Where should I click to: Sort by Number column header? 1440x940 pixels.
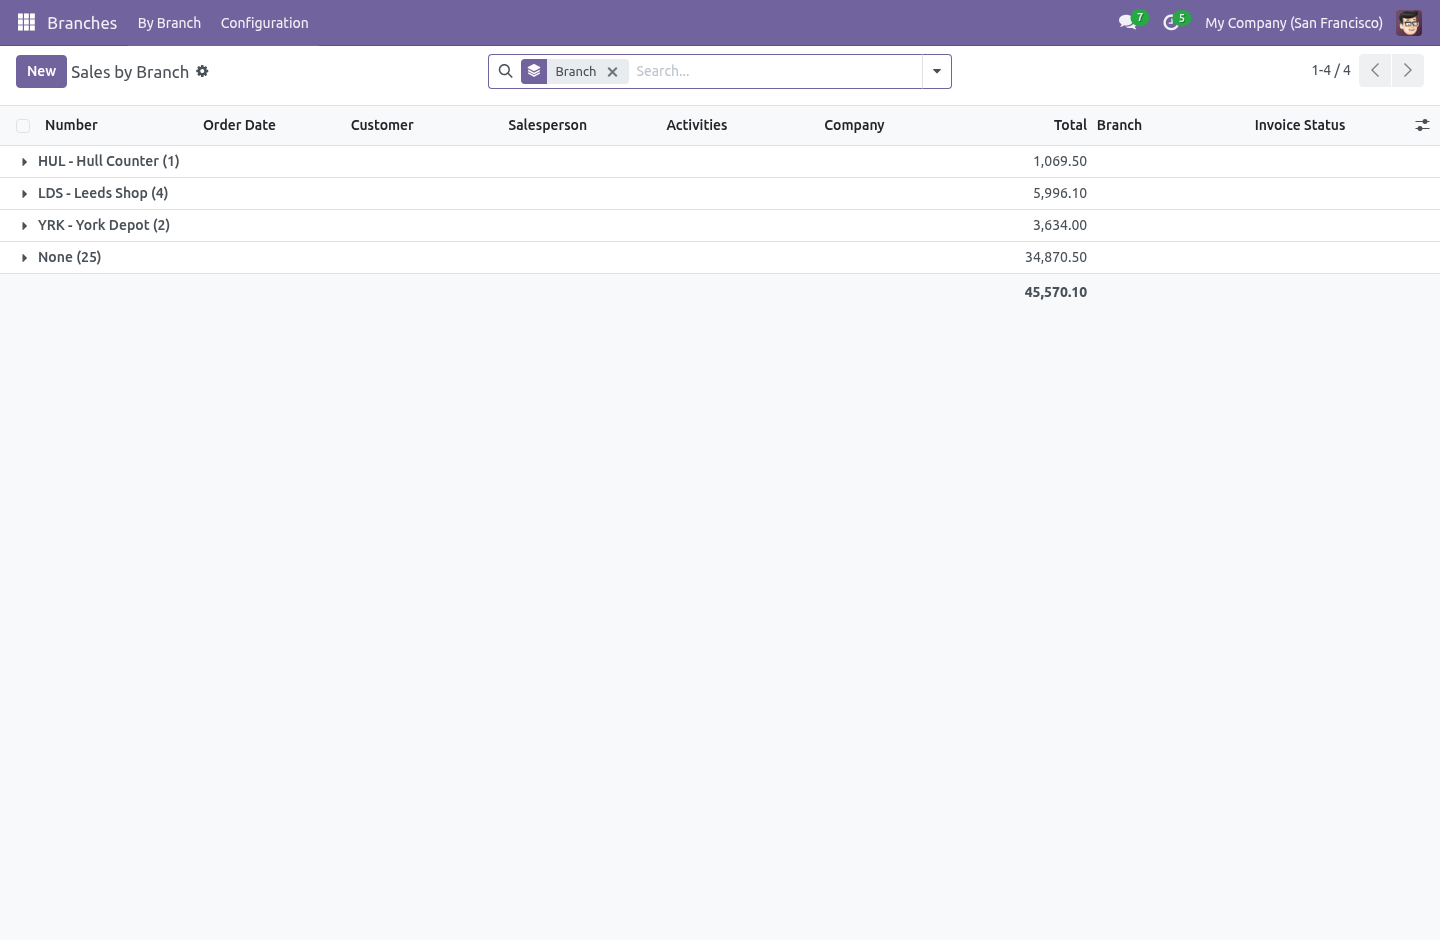pos(71,125)
